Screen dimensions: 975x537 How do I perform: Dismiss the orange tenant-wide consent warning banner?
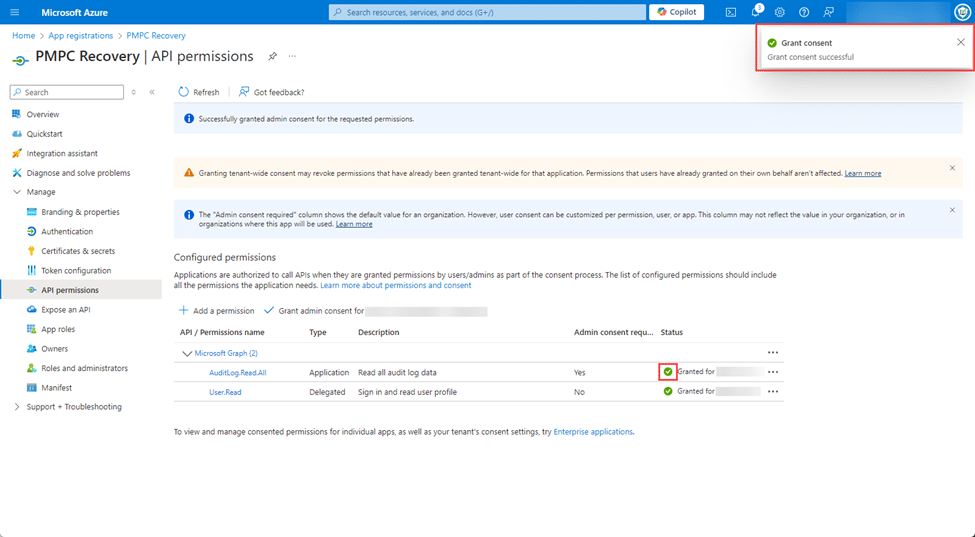tap(952, 168)
